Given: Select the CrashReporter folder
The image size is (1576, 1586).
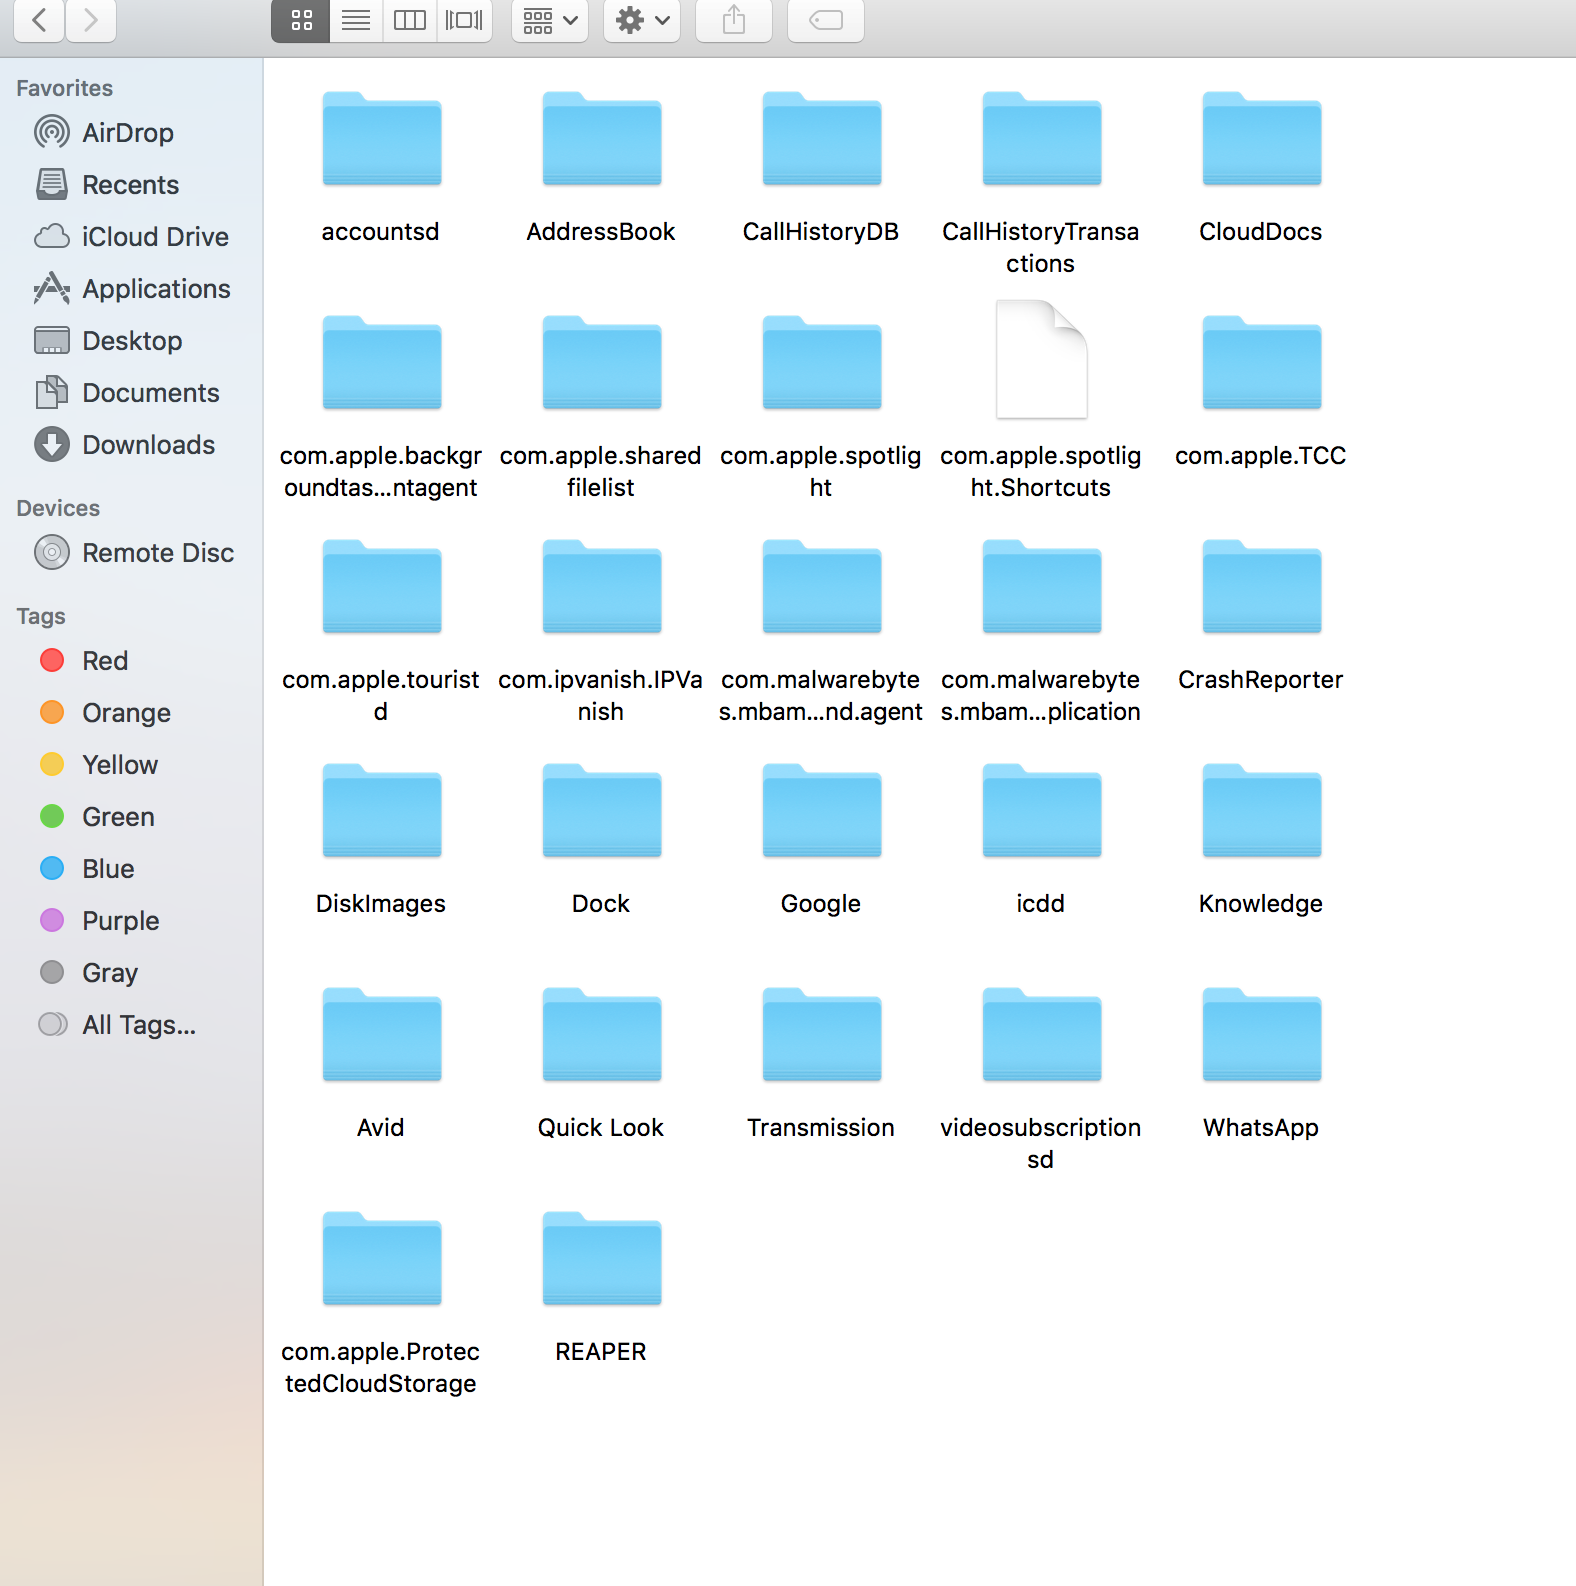Looking at the screenshot, I should pos(1261,588).
